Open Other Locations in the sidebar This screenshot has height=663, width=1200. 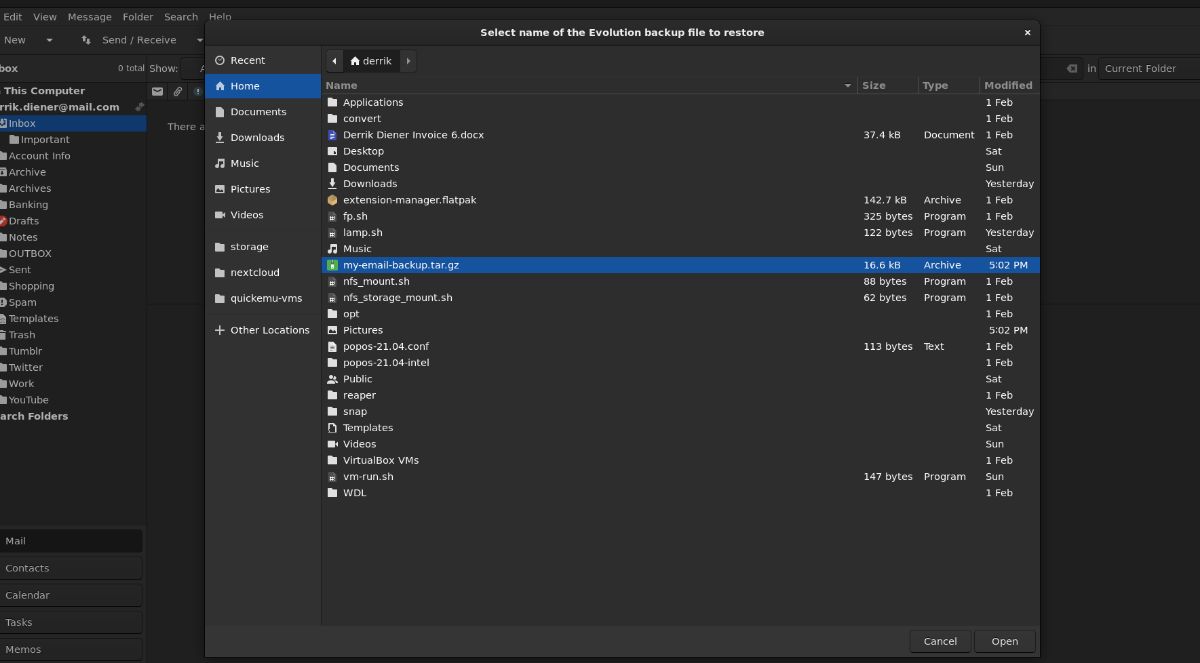(x=266, y=328)
